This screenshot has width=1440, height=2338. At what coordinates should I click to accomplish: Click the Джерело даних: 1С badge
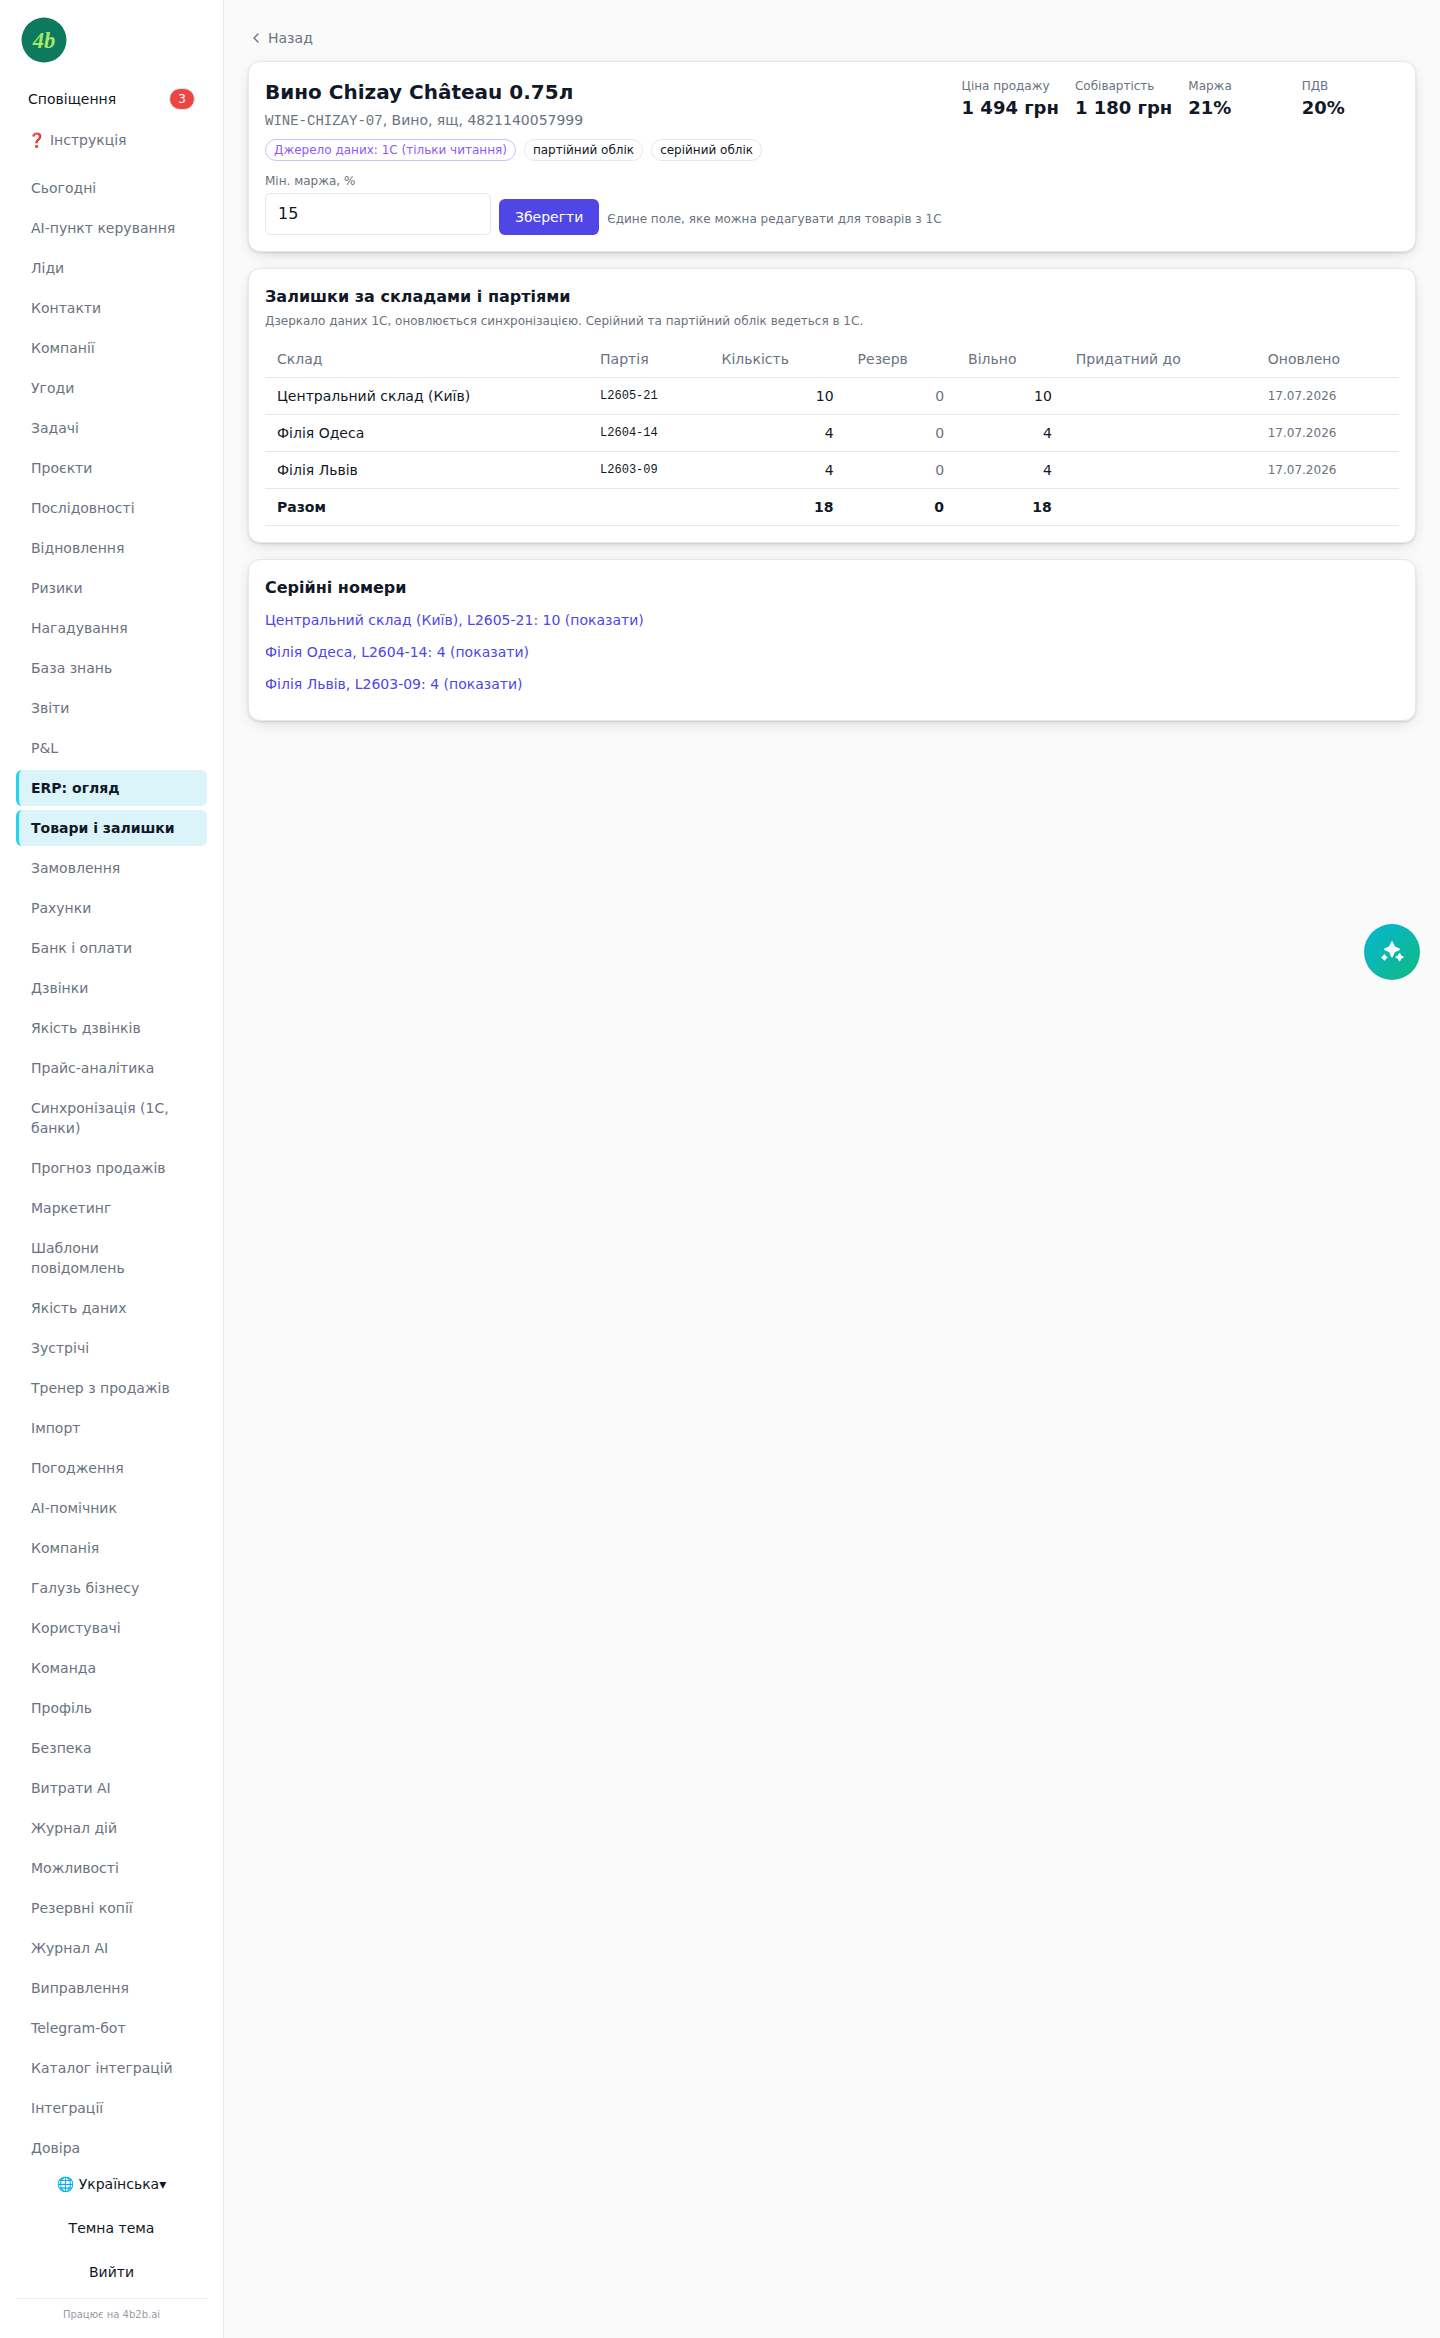(390, 150)
